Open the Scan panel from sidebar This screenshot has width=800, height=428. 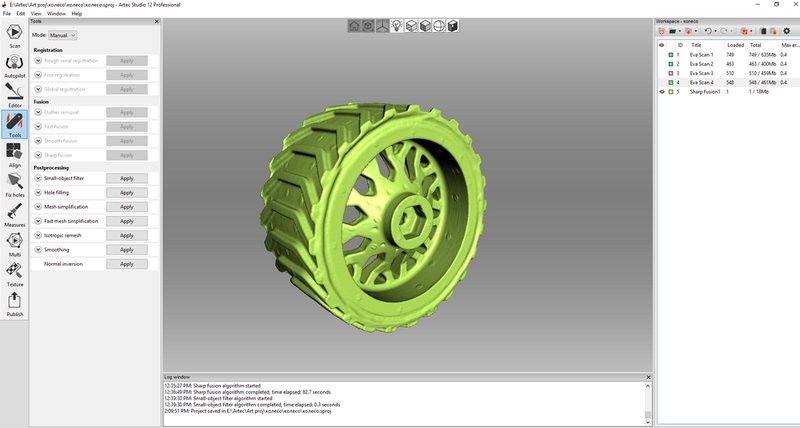[14, 34]
